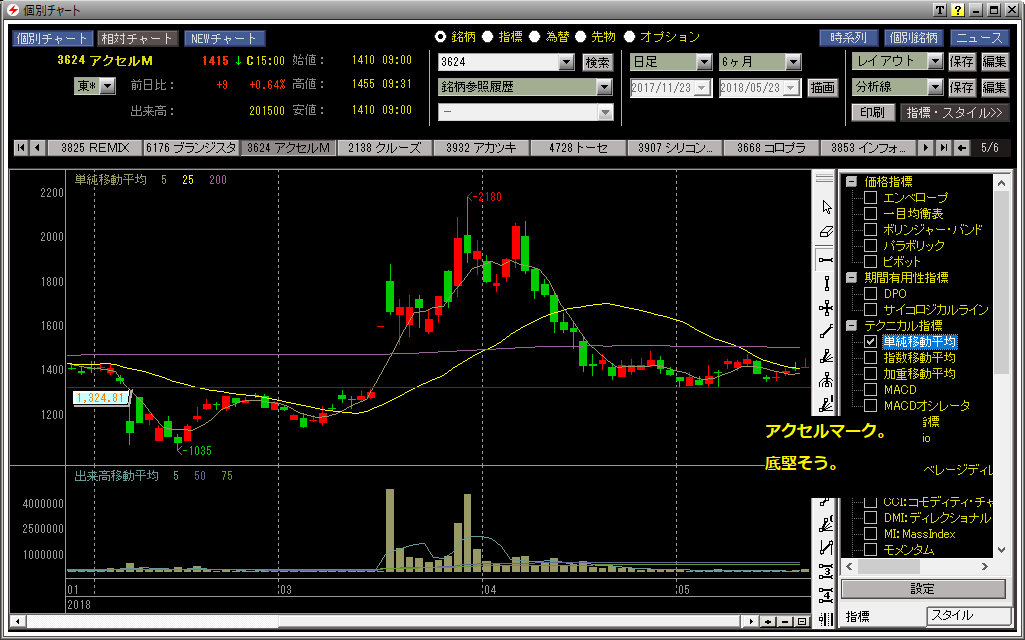Select the crosshair line drawing tool

click(x=826, y=308)
